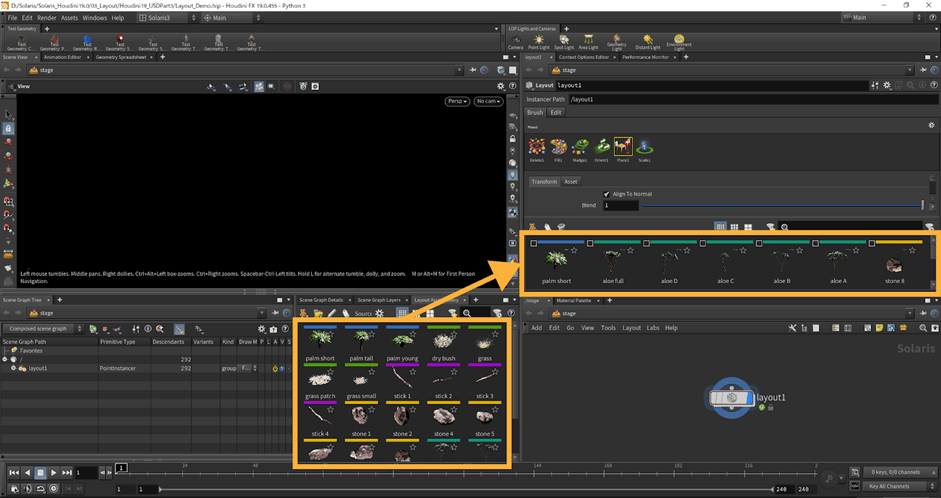The image size is (941, 498).
Task: Adjust the Blend slider
Action: click(783, 205)
